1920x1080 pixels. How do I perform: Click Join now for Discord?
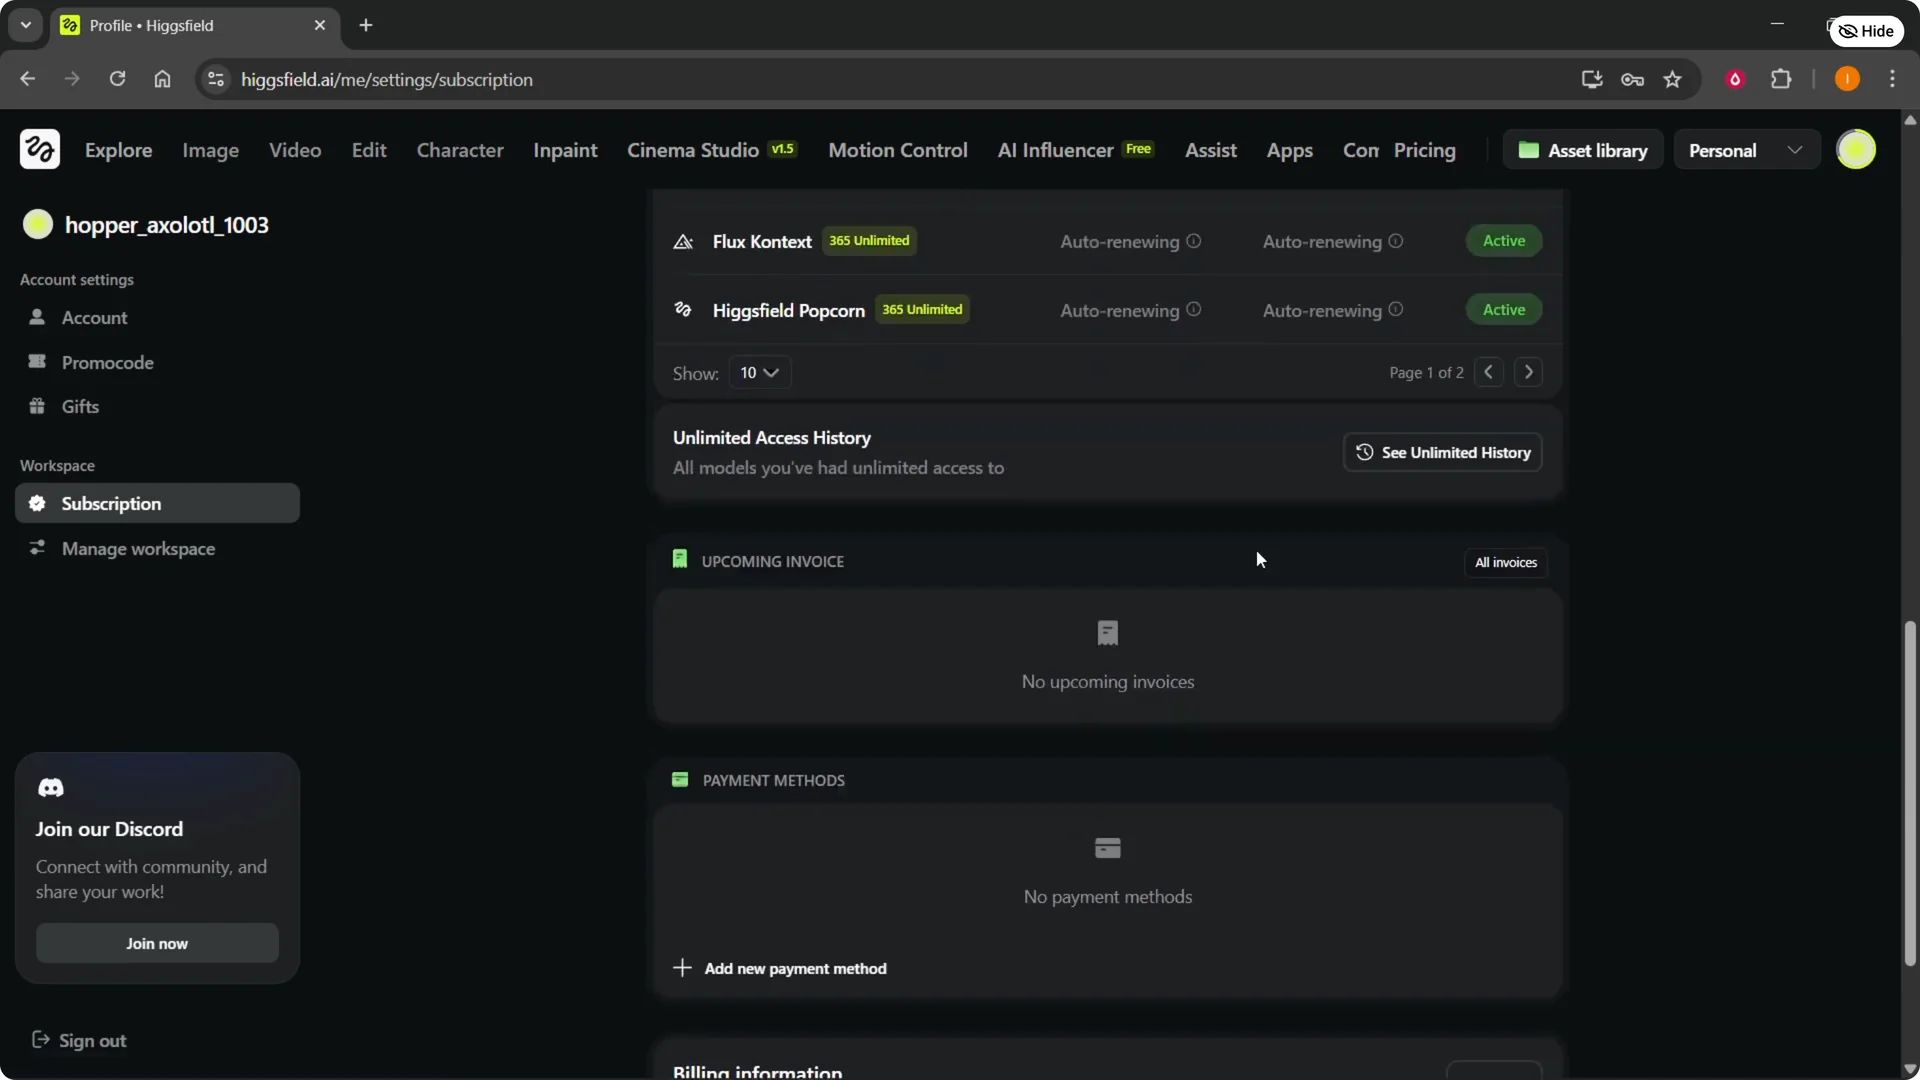click(x=156, y=943)
